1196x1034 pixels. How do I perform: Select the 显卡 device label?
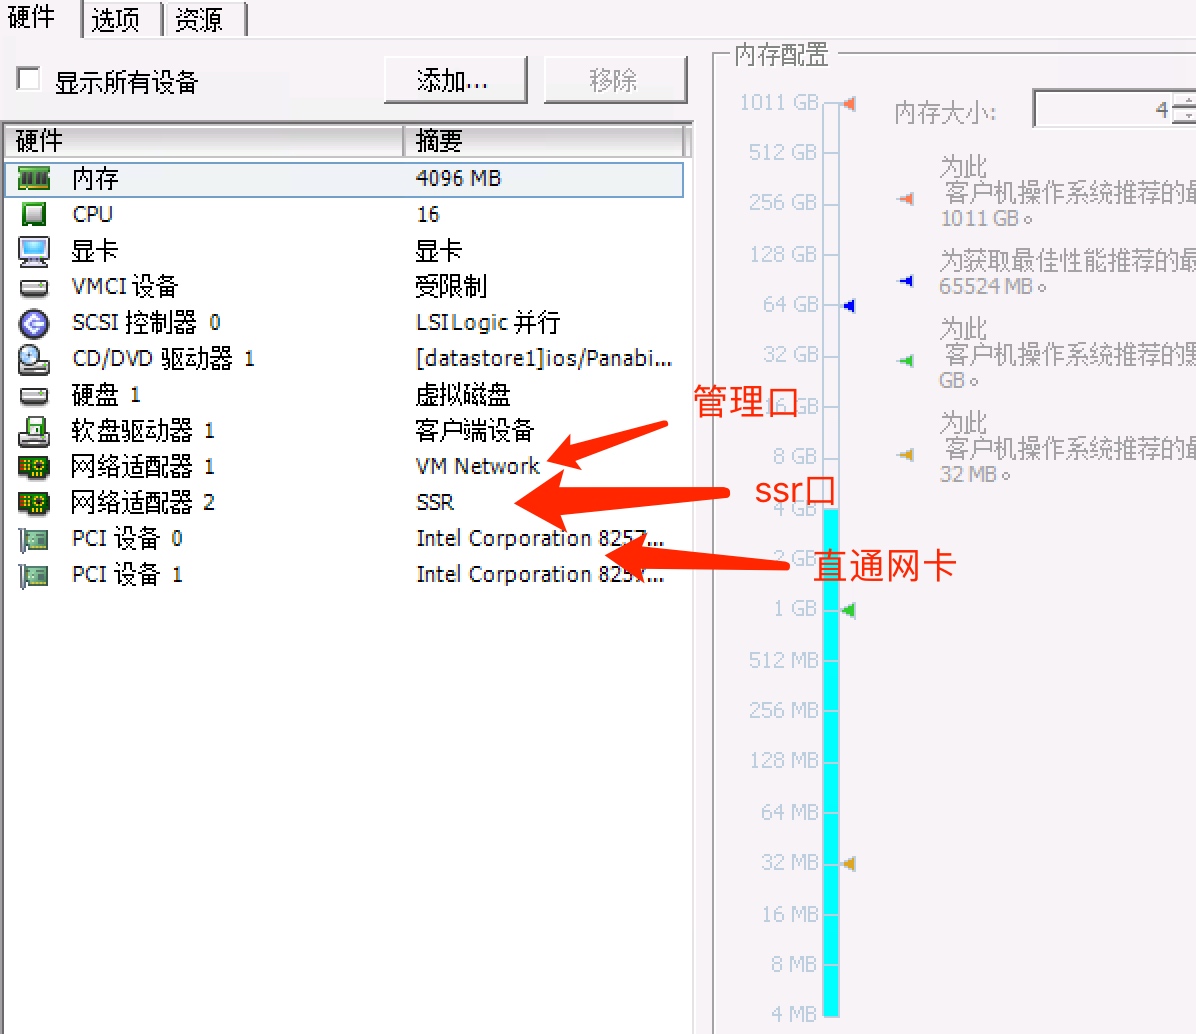pos(95,251)
